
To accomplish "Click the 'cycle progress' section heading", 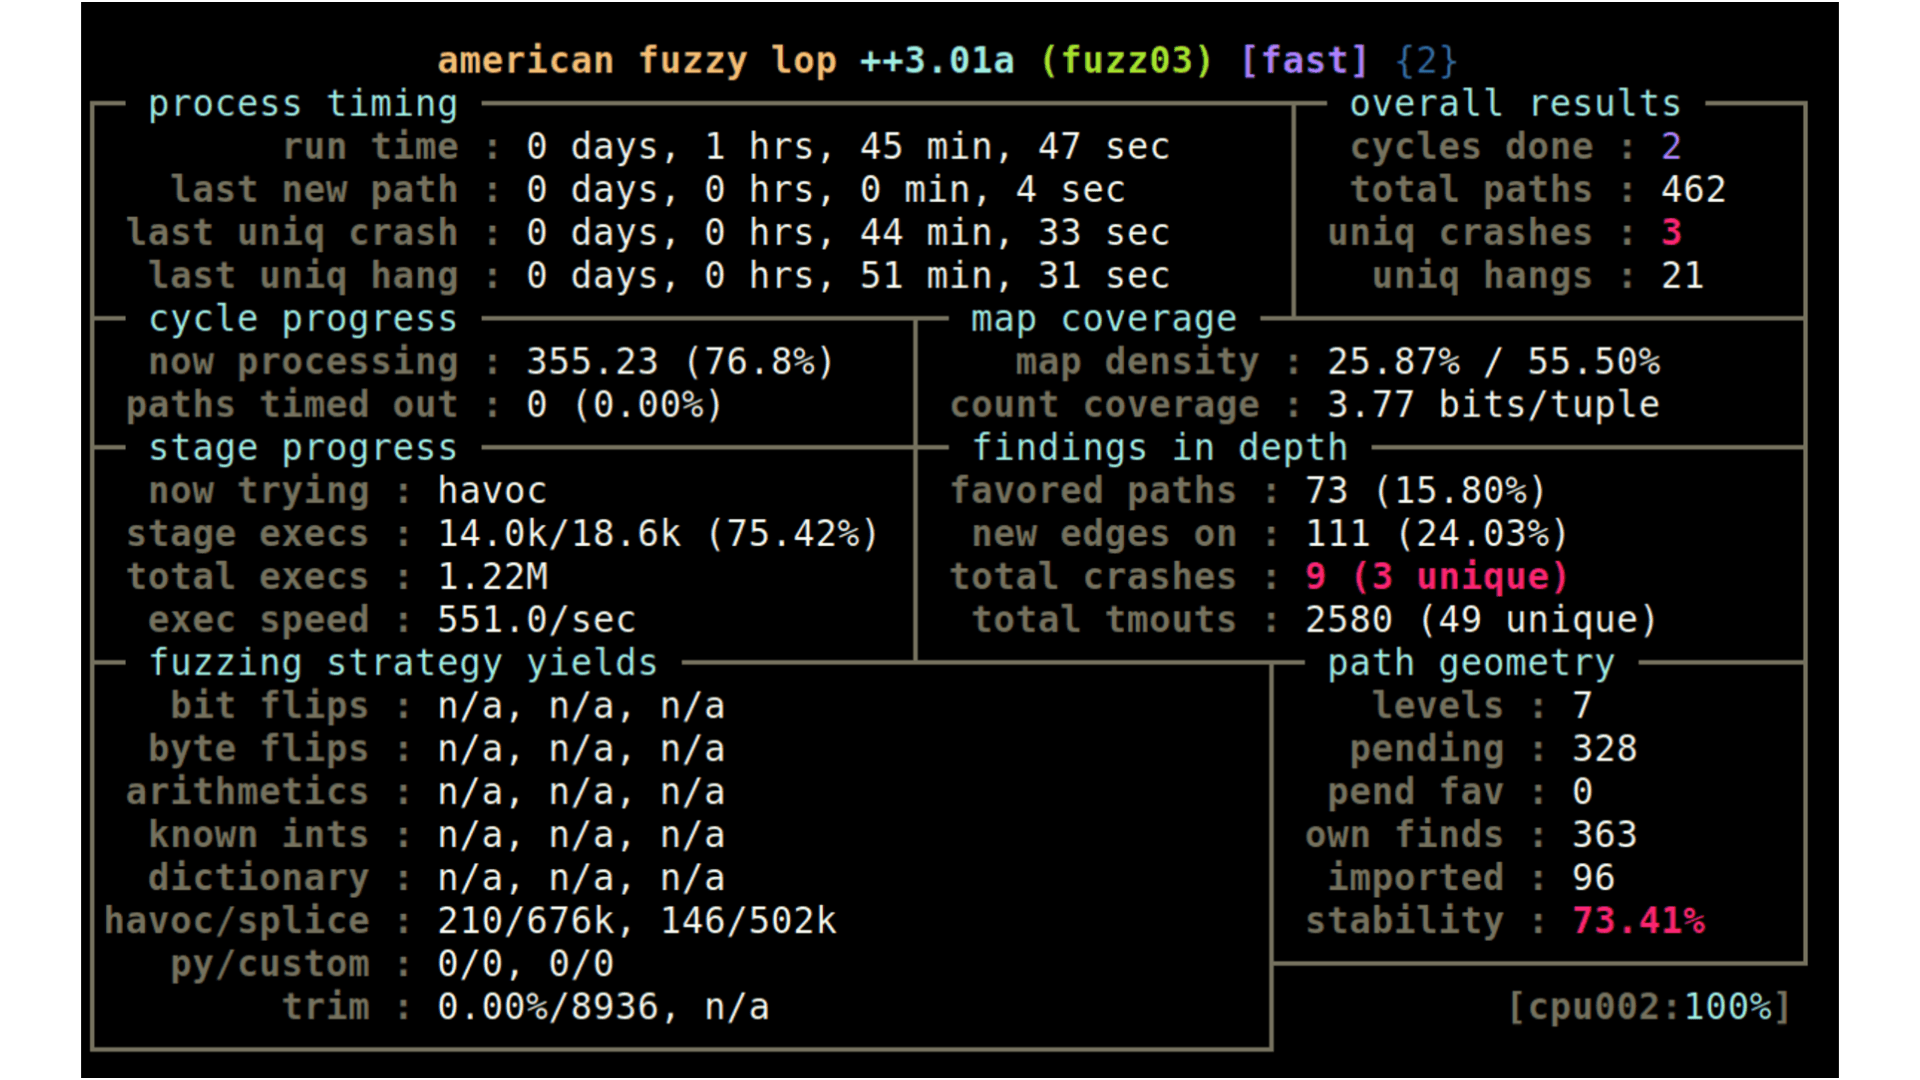I will [303, 319].
